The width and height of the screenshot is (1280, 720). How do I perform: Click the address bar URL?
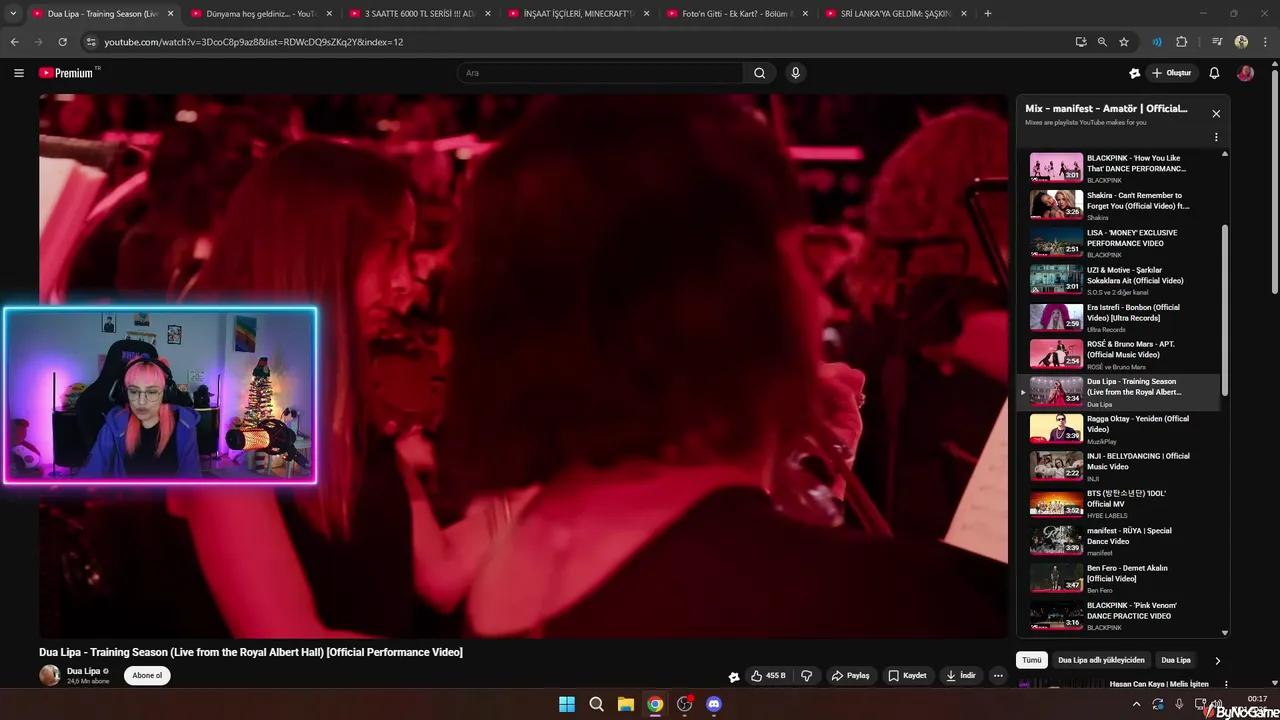click(x=254, y=42)
